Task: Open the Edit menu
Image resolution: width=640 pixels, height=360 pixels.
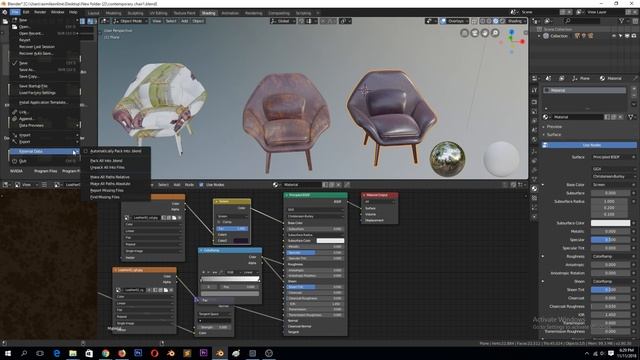Action: [x=26, y=12]
